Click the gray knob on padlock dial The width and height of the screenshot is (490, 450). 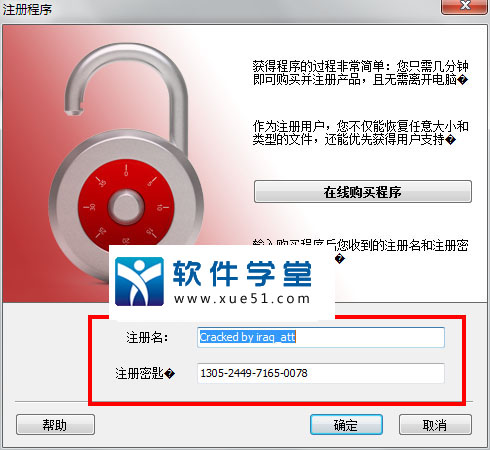click(126, 207)
